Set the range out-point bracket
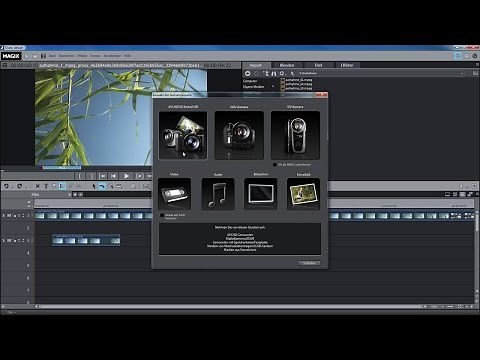Viewport: 480px width, 360px height. point(91,176)
